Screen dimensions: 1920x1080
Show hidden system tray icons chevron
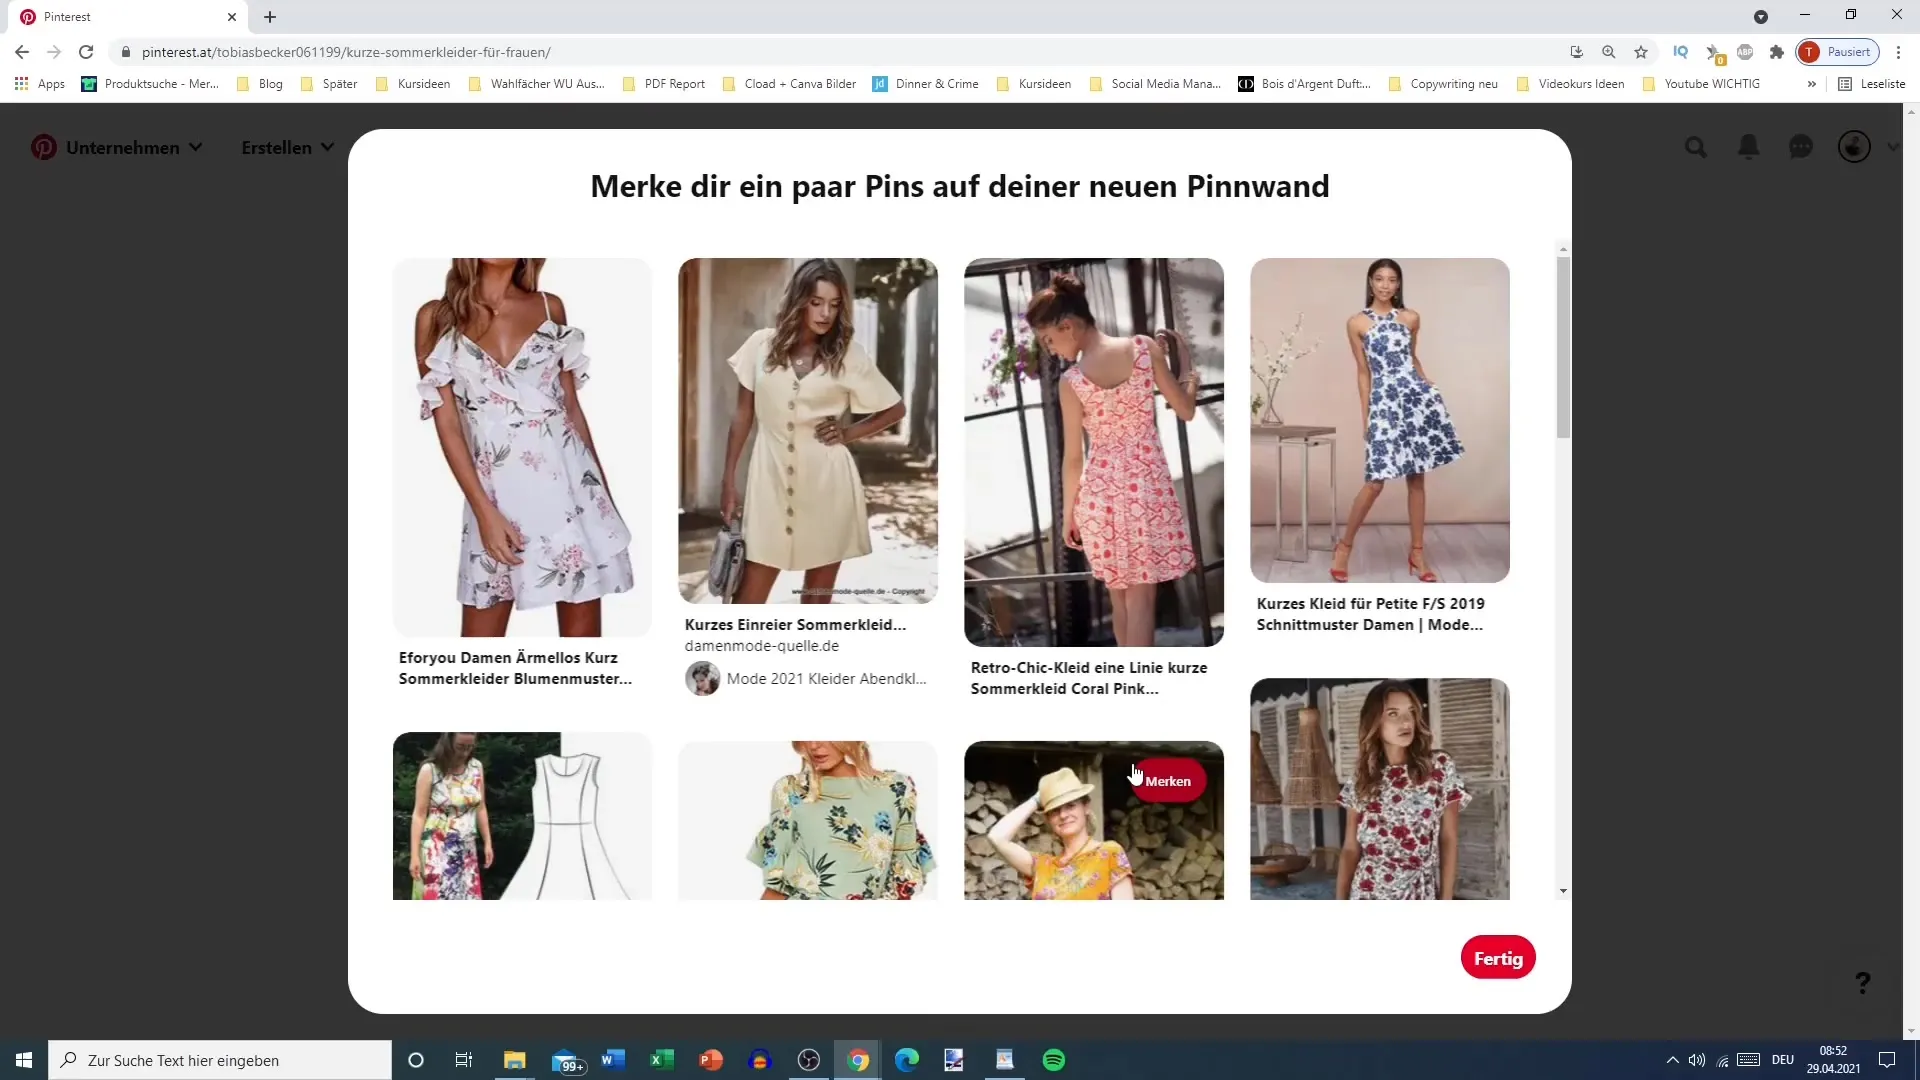[1672, 1060]
